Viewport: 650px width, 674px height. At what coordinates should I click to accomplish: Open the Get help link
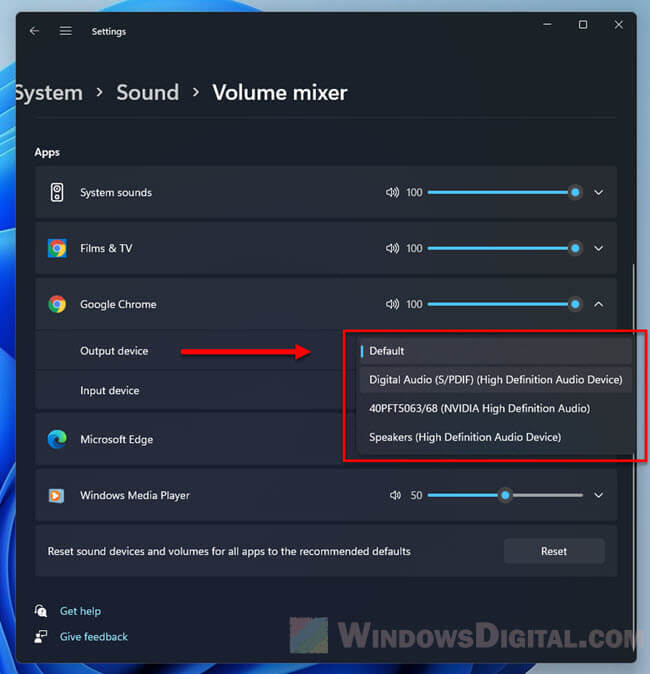click(x=80, y=611)
